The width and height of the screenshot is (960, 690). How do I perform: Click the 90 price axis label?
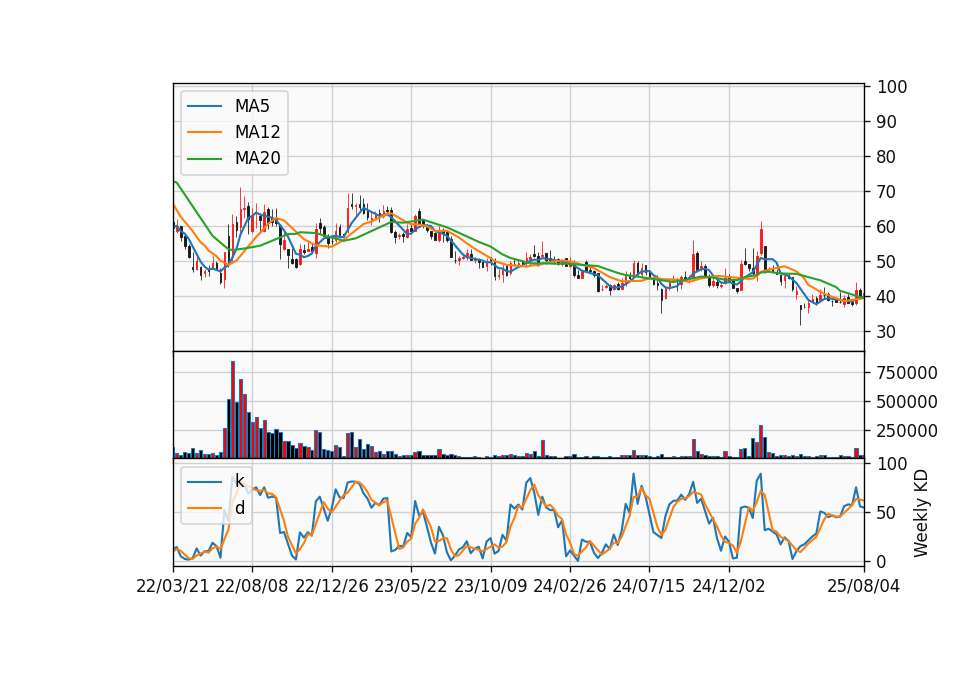point(887,122)
